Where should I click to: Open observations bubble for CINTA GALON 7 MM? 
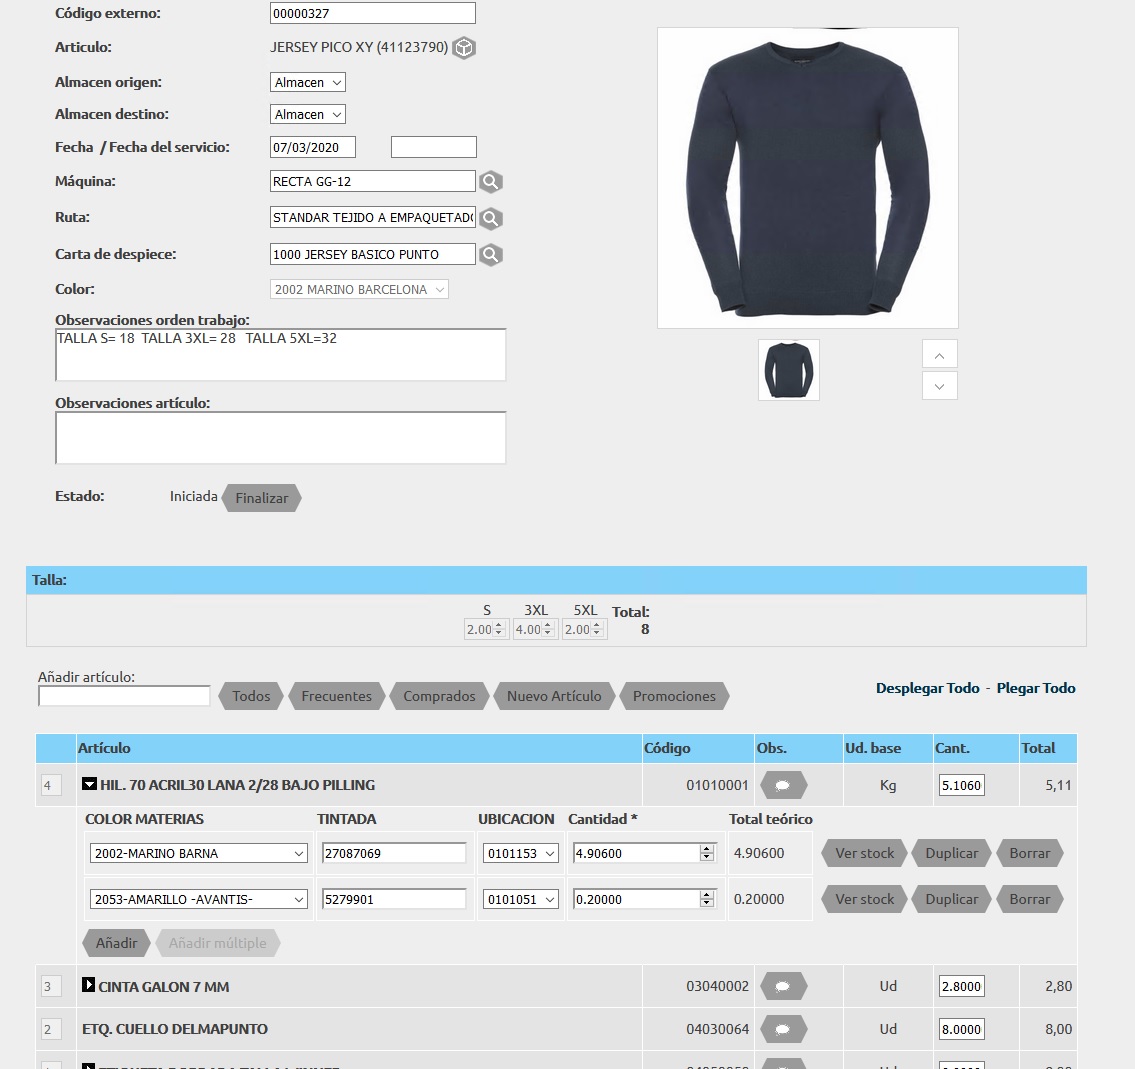783,987
